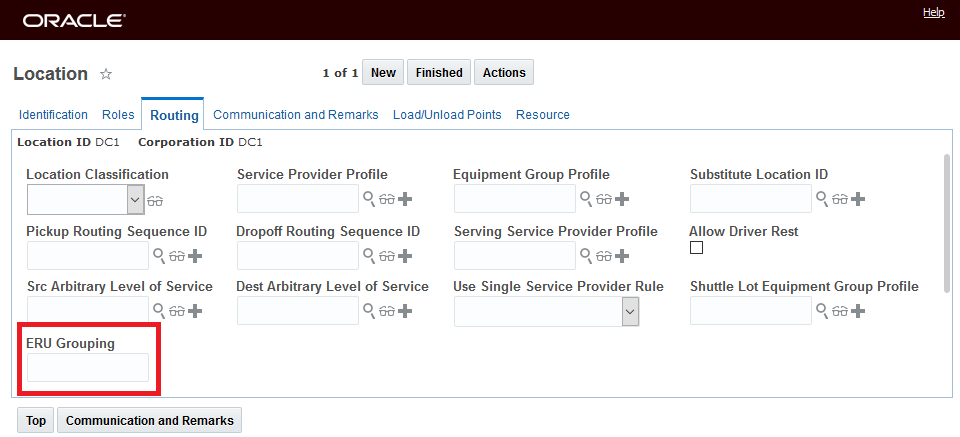Add new Substitute Location ID with plus icon
The width and height of the screenshot is (960, 437).
[x=857, y=199]
